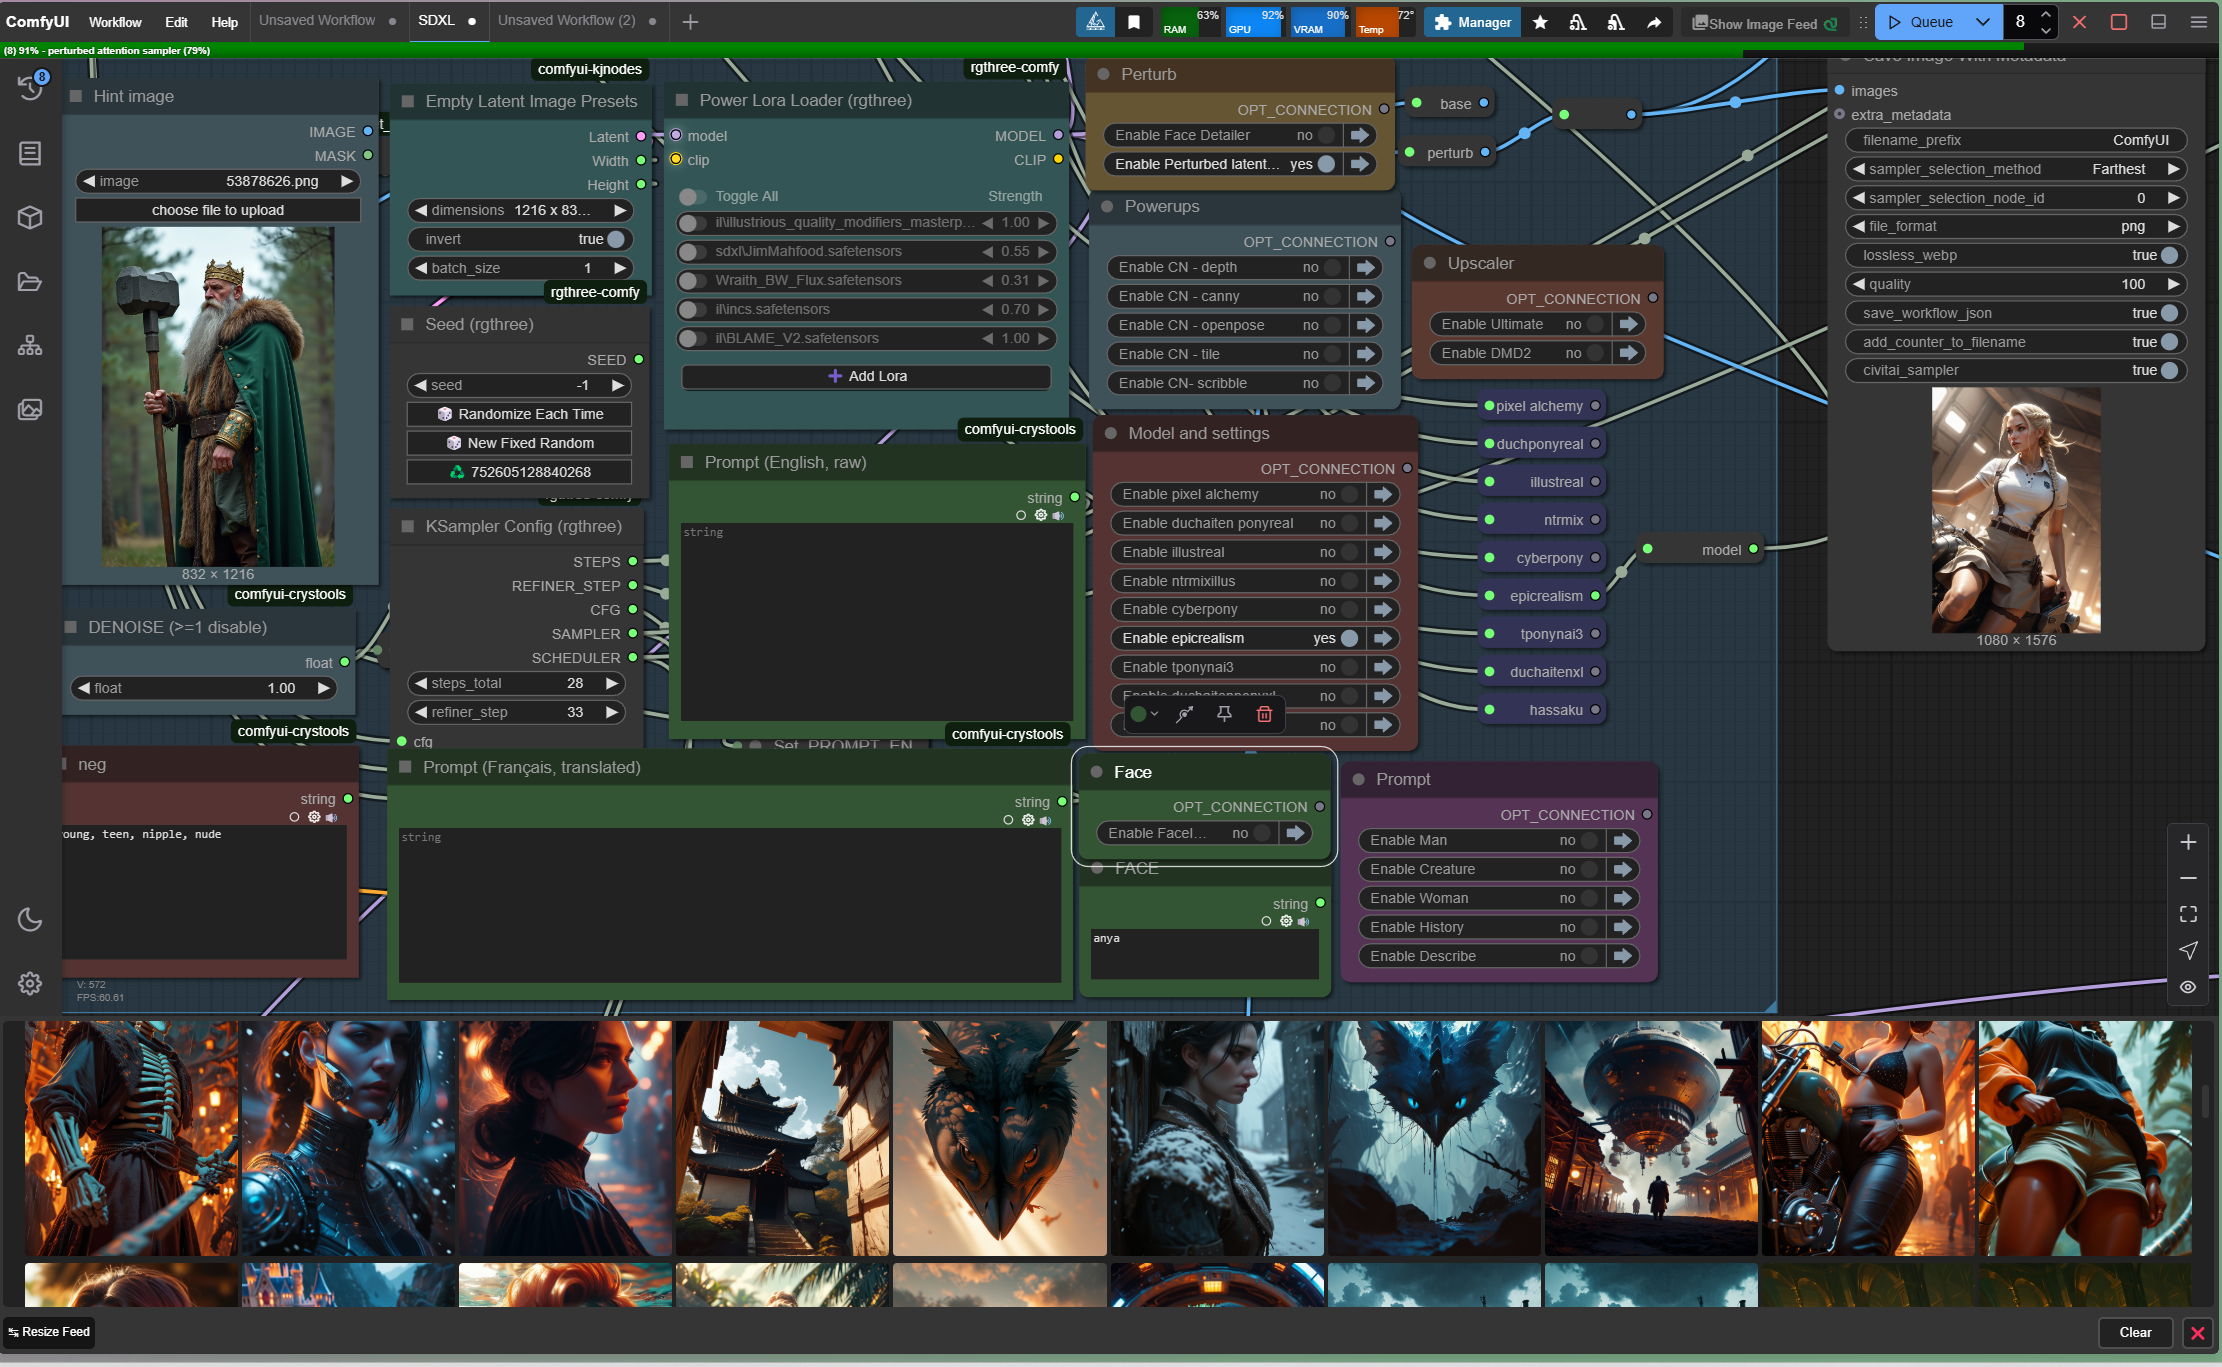Switch to Unsaved Workflow (2) tab
The height and width of the screenshot is (1367, 2222).
click(567, 20)
